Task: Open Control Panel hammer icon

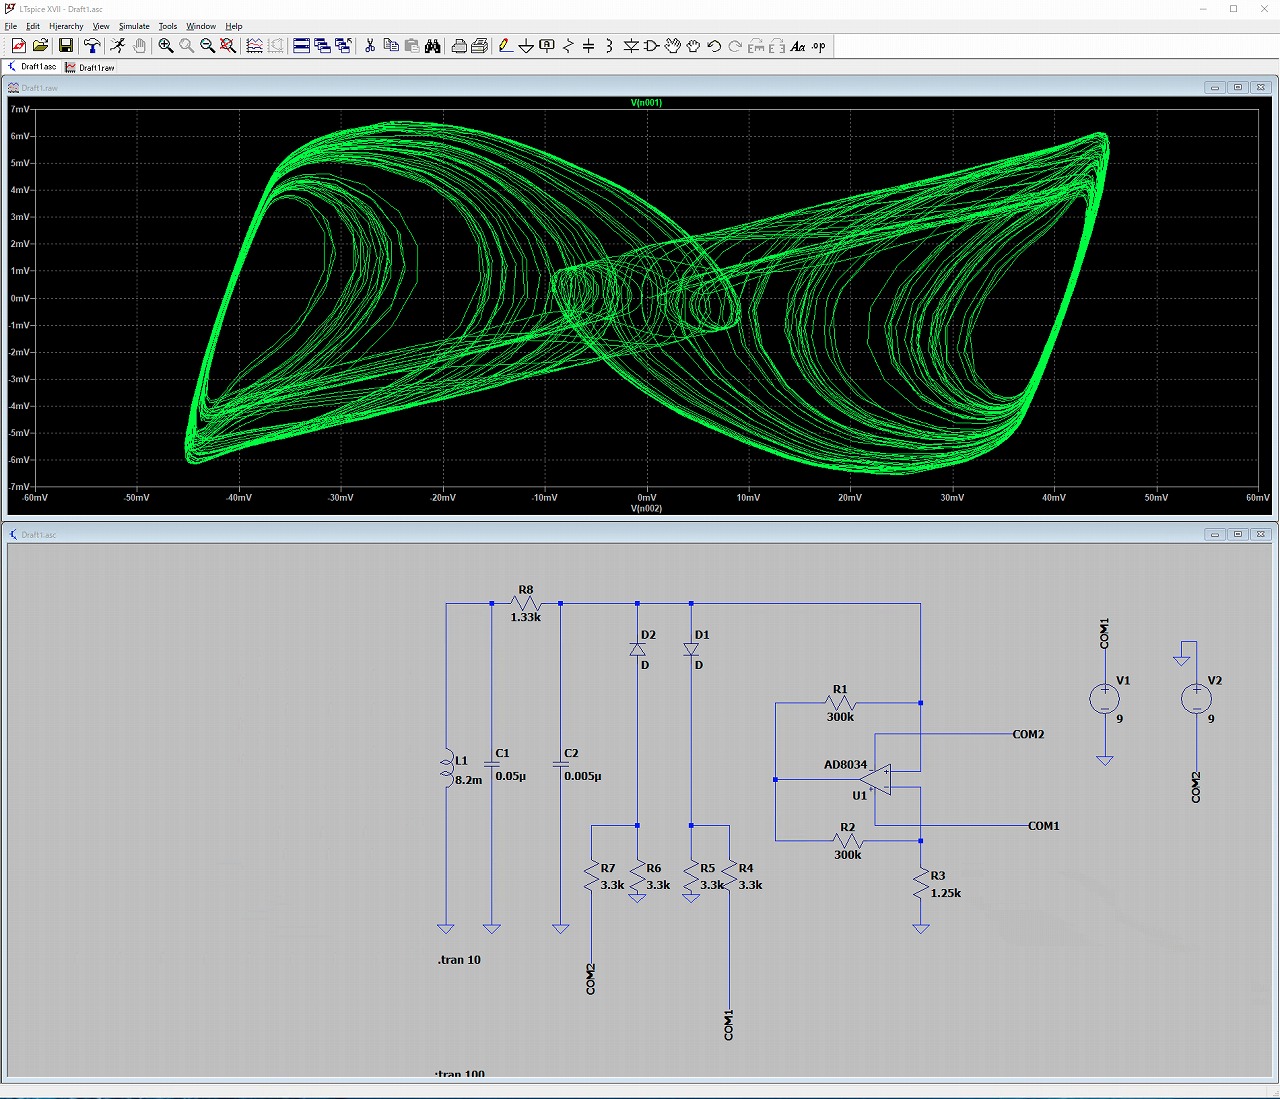Action: tap(92, 46)
